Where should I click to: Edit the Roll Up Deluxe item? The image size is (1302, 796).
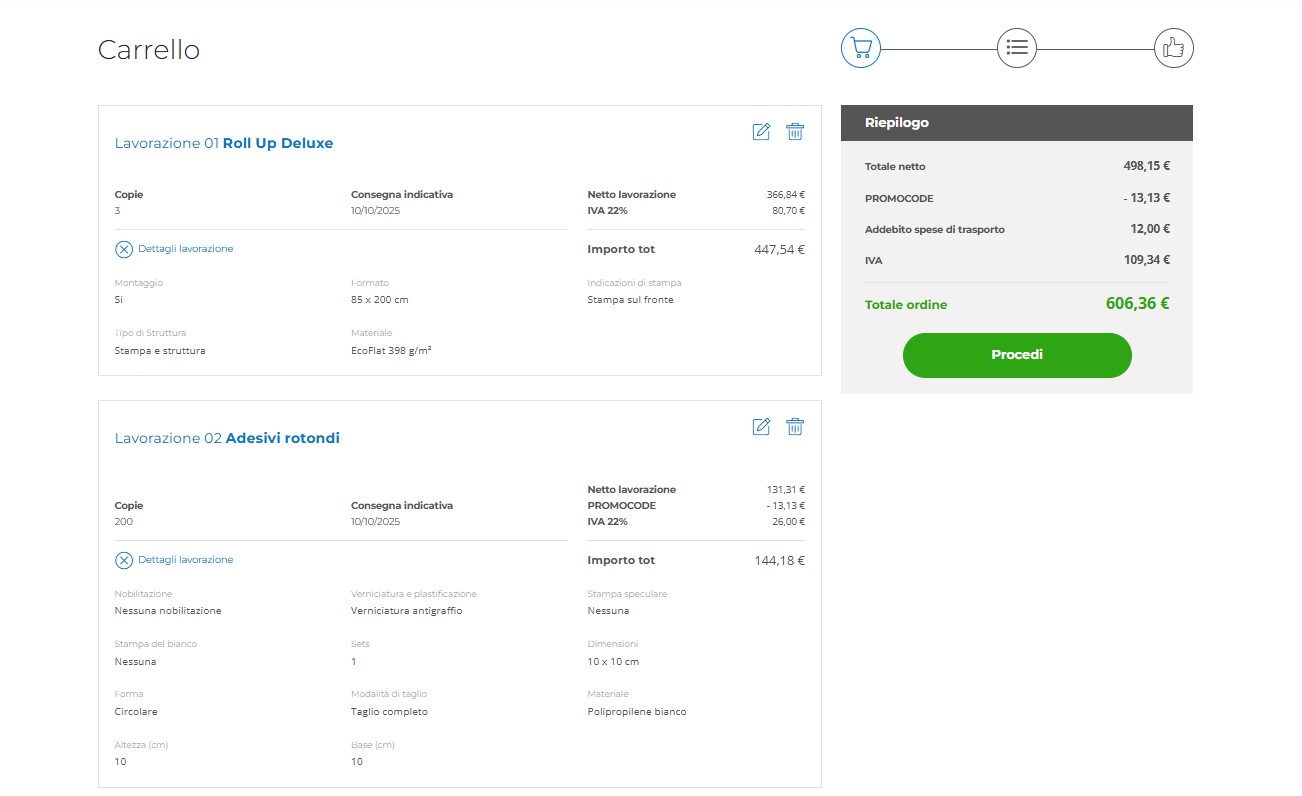pos(761,132)
